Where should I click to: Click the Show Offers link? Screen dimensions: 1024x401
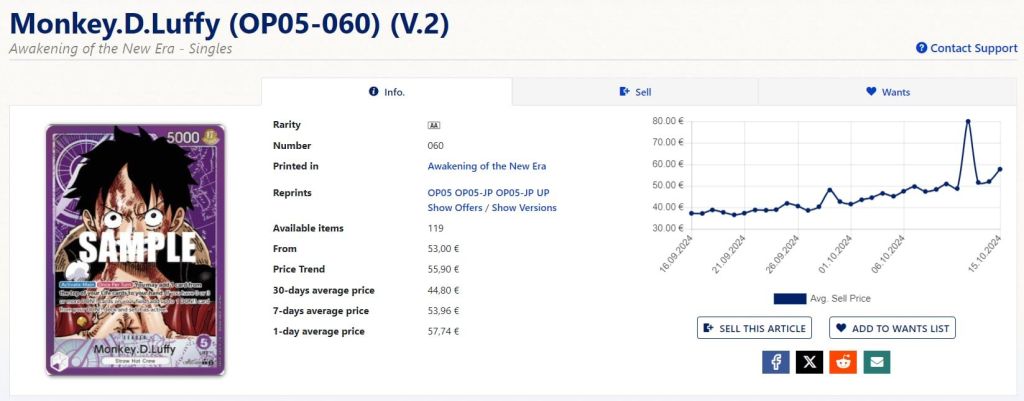pos(455,208)
